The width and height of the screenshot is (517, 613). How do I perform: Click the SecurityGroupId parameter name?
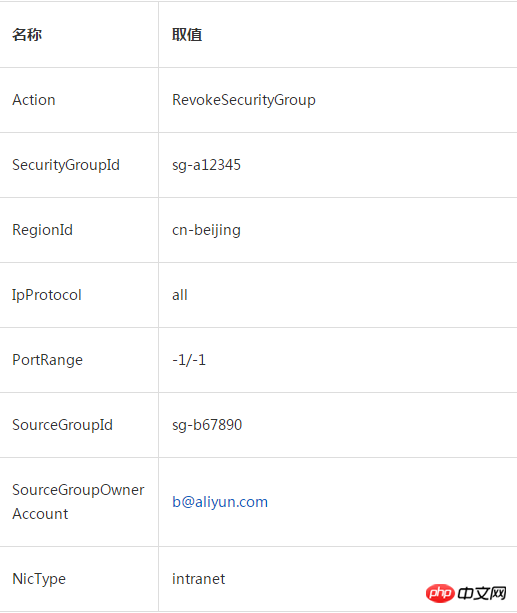pos(66,165)
